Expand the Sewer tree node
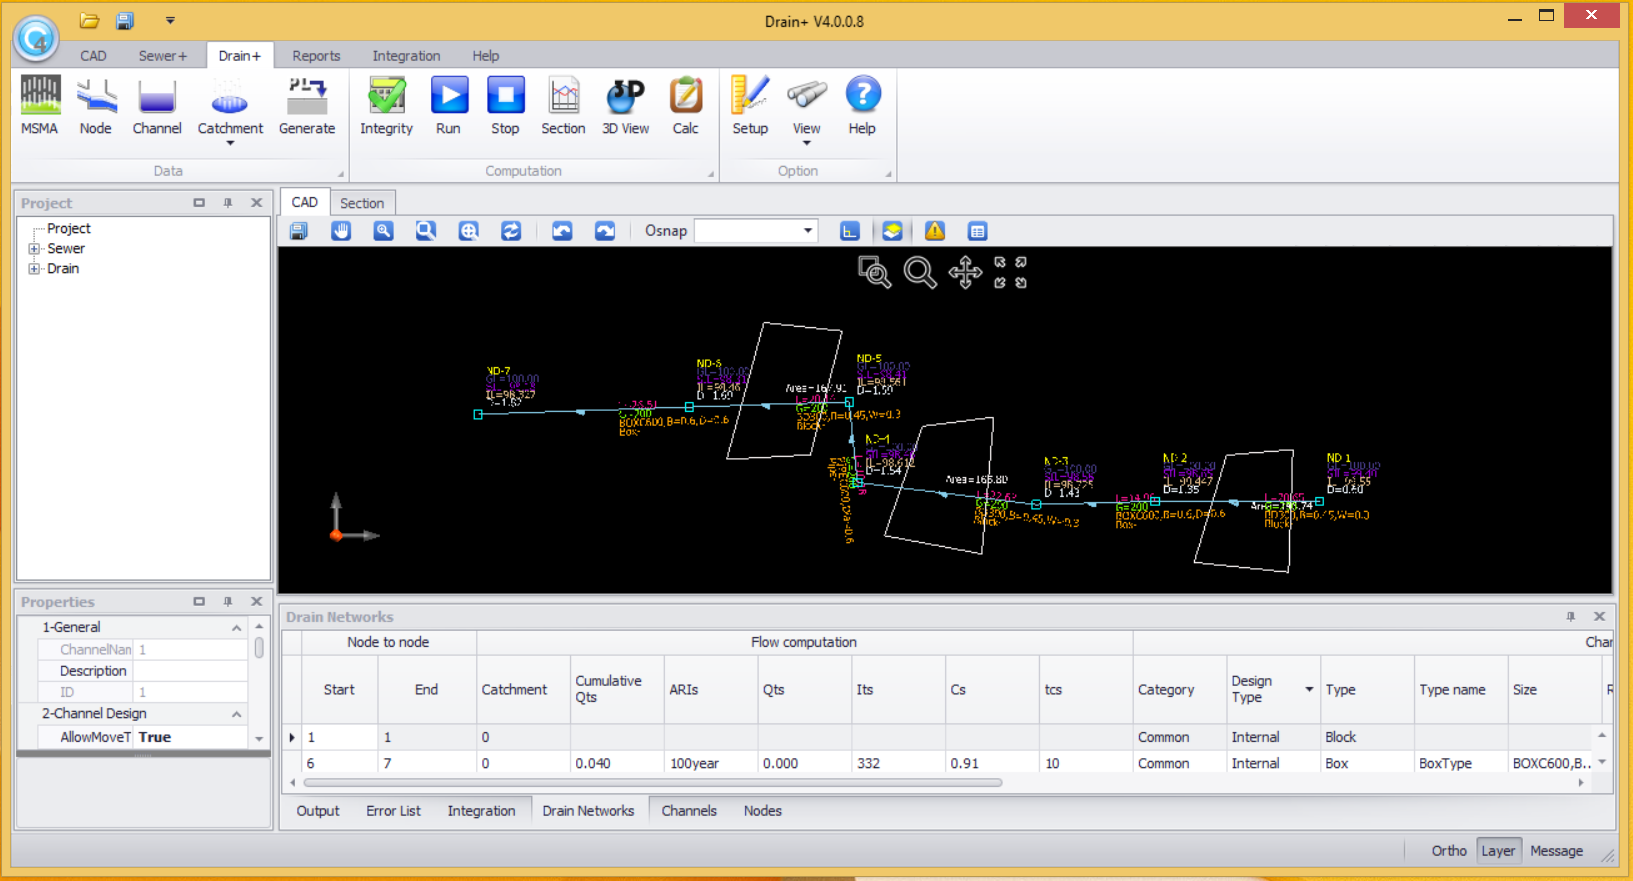Viewport: 1633px width, 881px height. pyautogui.click(x=34, y=249)
